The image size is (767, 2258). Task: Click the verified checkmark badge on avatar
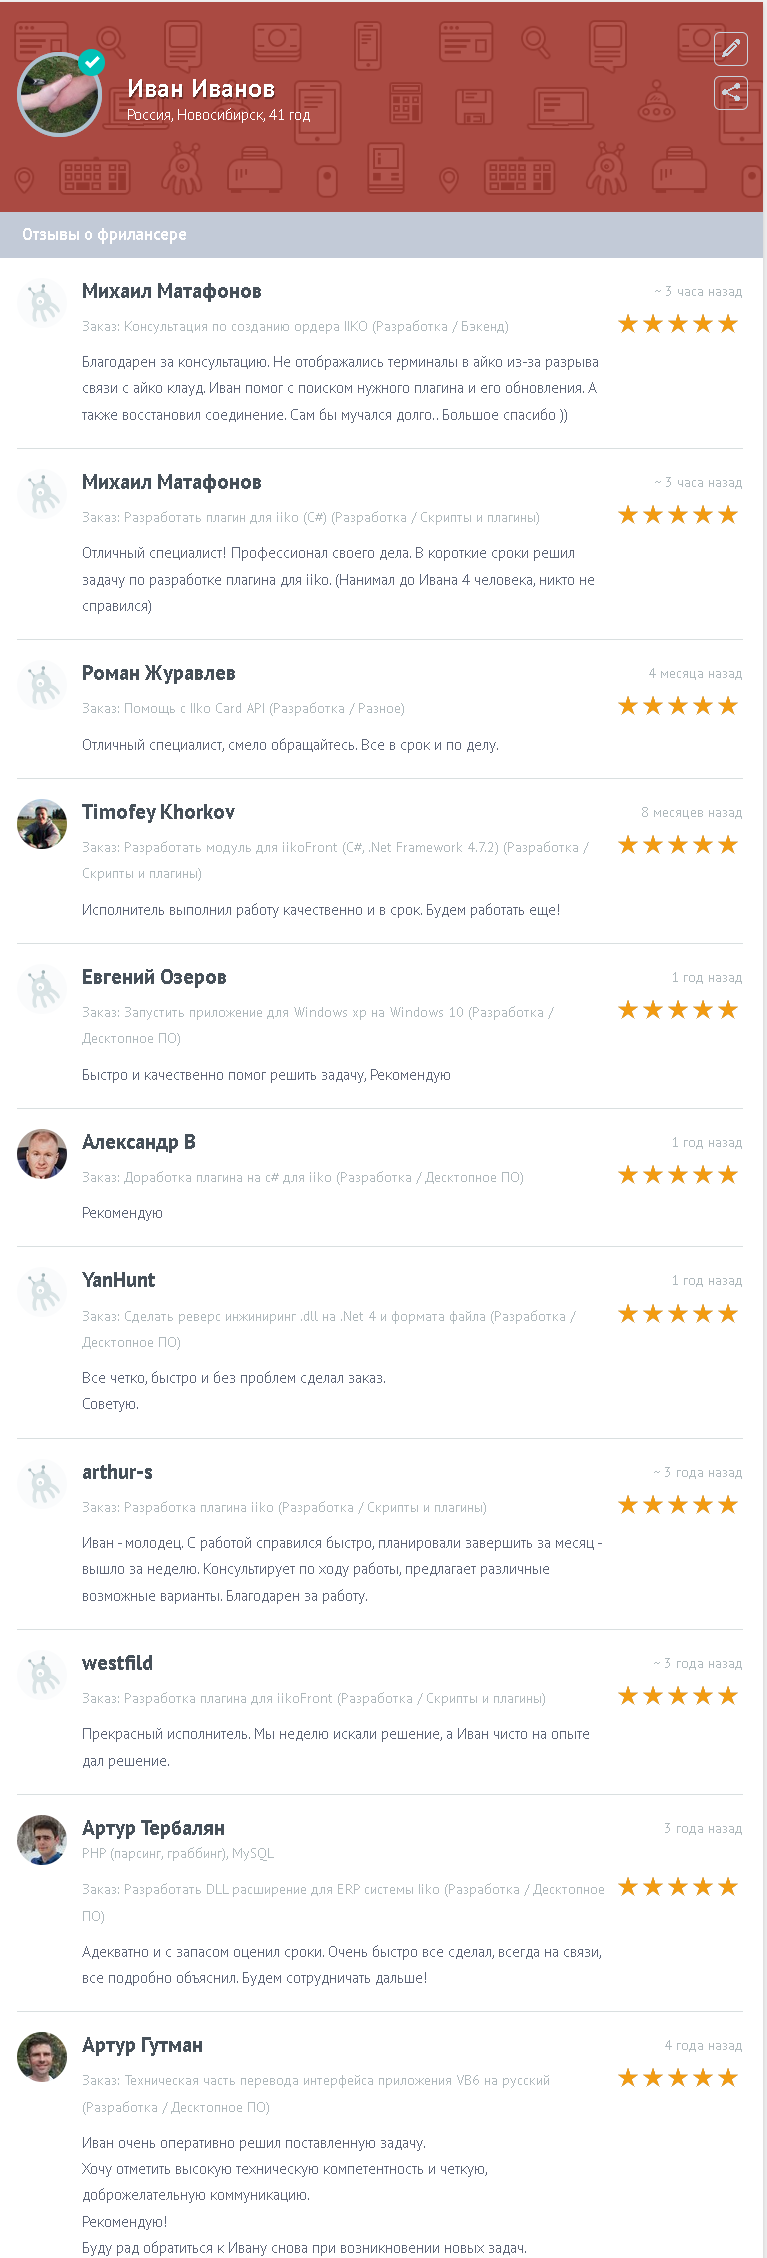tap(92, 63)
